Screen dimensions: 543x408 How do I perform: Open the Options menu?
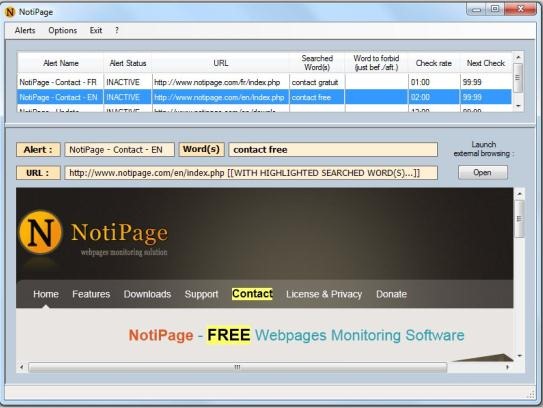(x=63, y=30)
